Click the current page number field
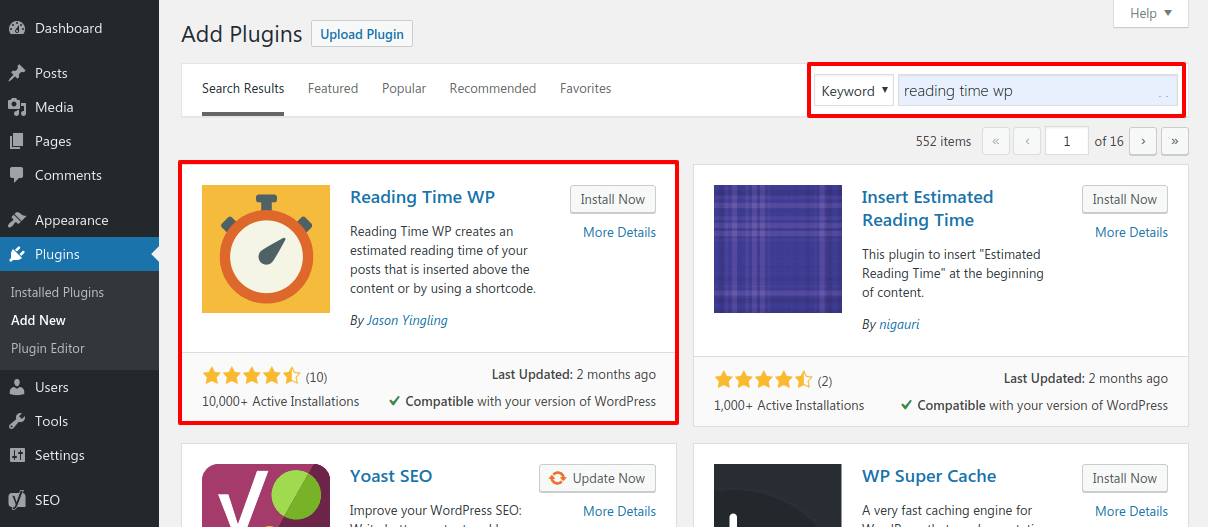1208x527 pixels. coord(1067,141)
